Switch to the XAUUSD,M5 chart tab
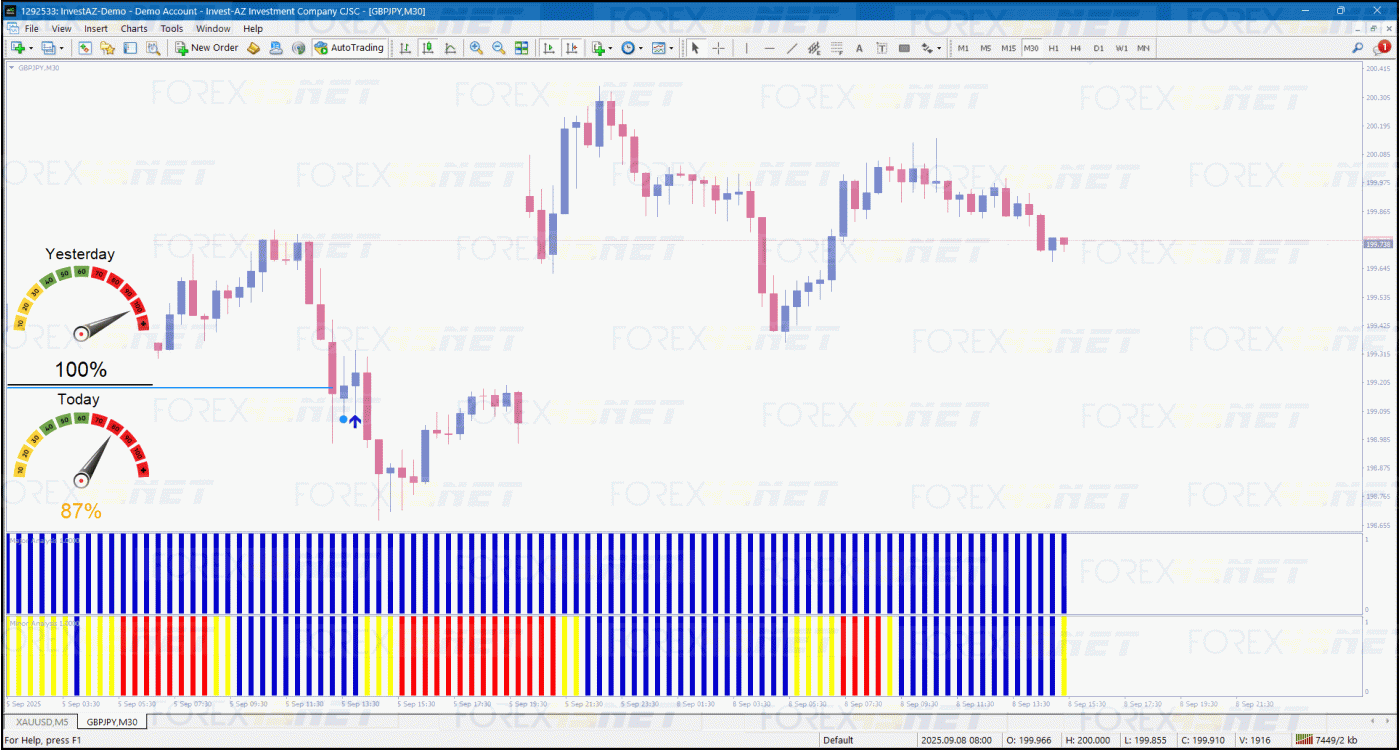Viewport: 1400px width, 750px height. [x=41, y=721]
